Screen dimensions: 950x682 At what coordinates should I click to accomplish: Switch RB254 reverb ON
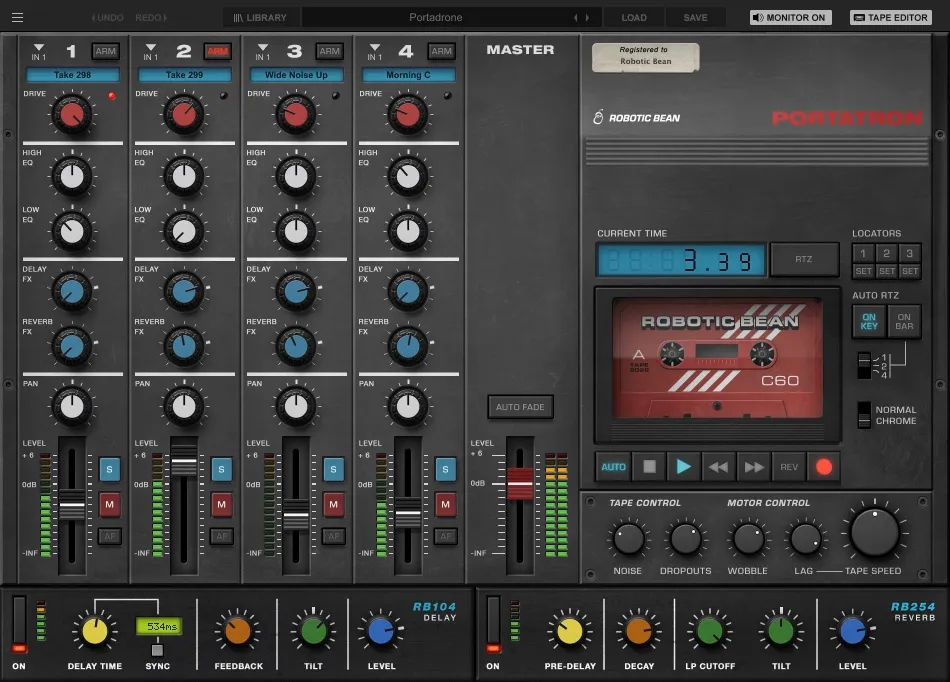click(493, 624)
